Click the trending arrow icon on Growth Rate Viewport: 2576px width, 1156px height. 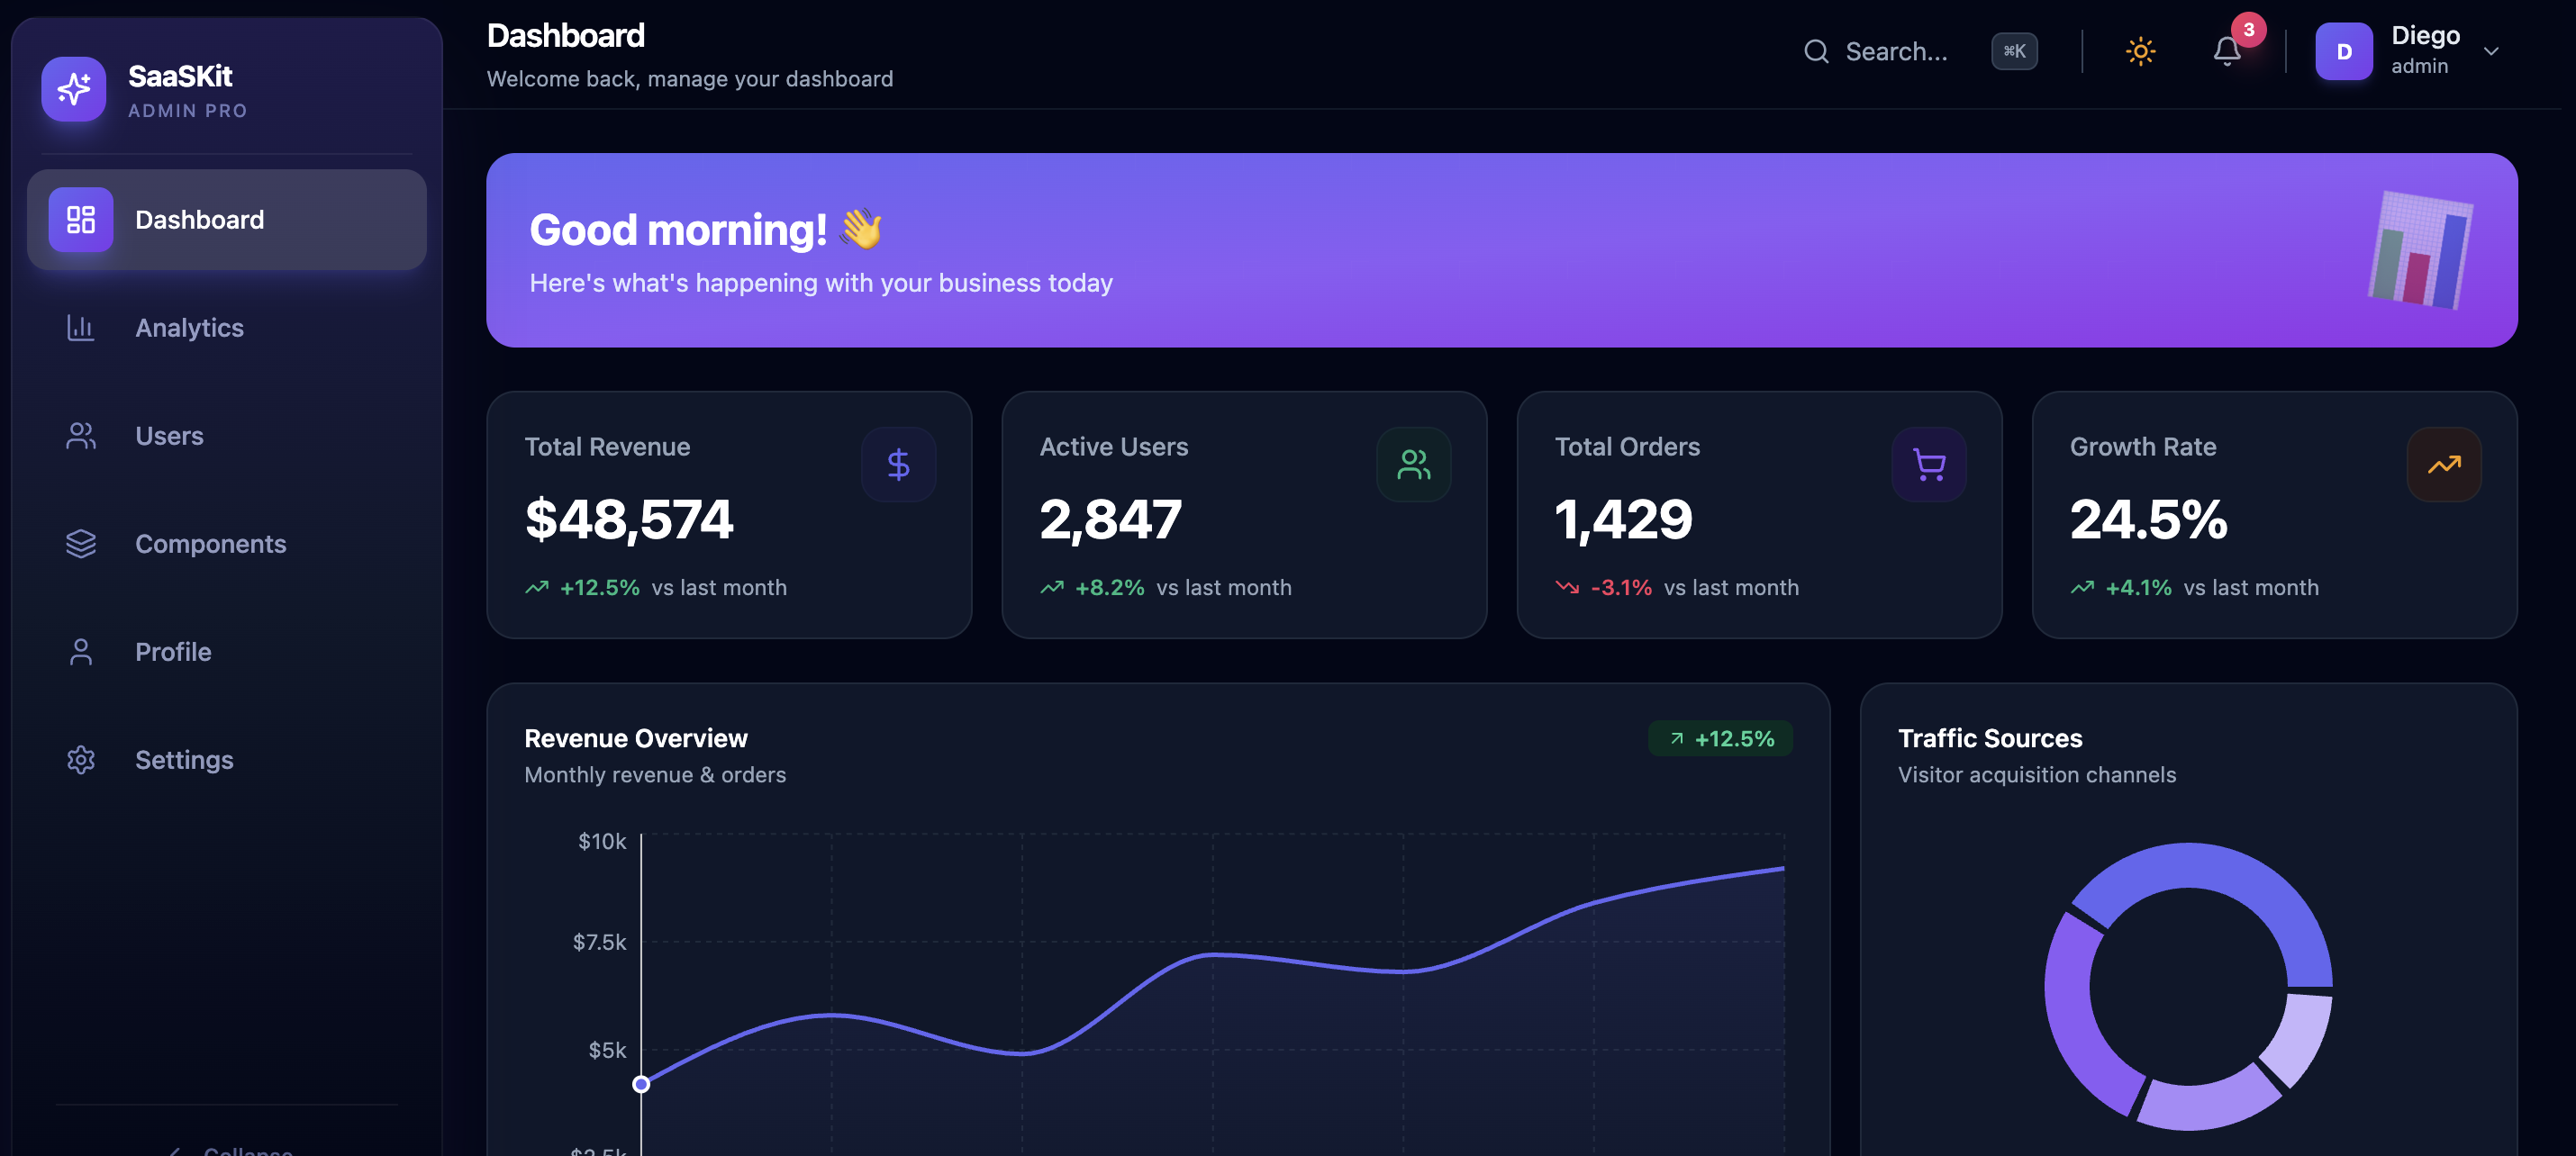(2443, 464)
